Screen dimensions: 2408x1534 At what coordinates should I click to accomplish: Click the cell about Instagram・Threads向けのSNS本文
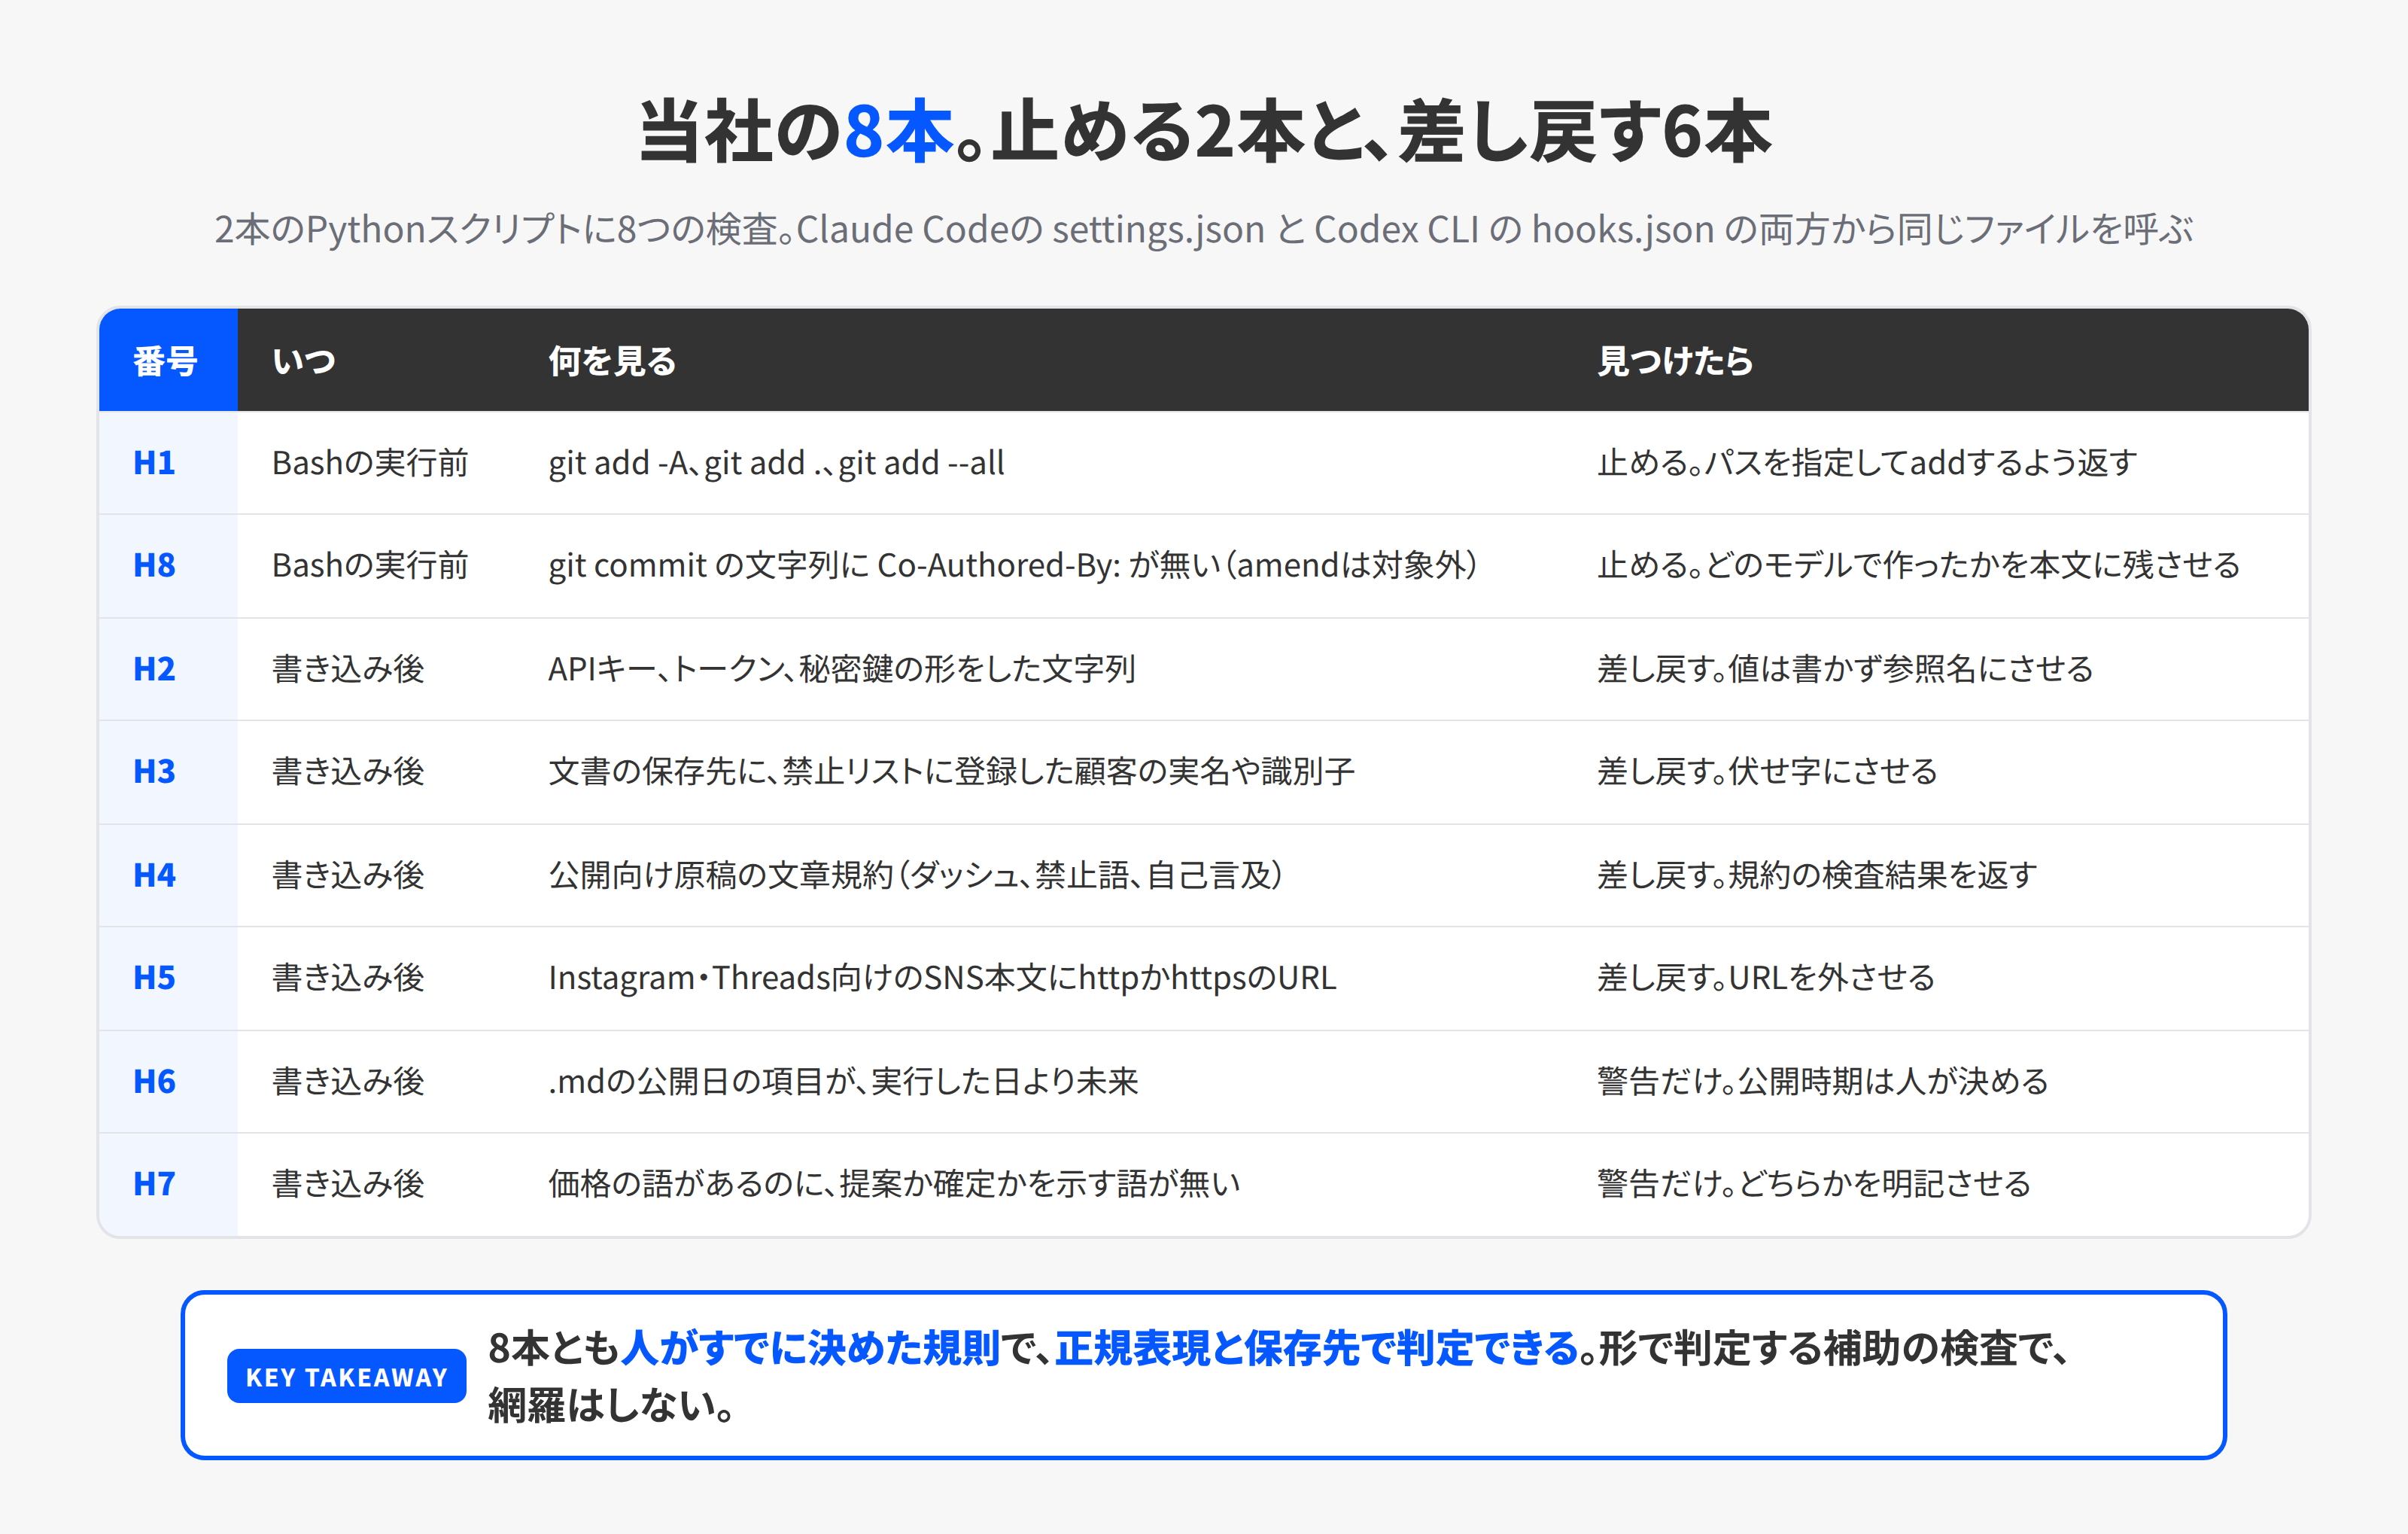[x=942, y=978]
